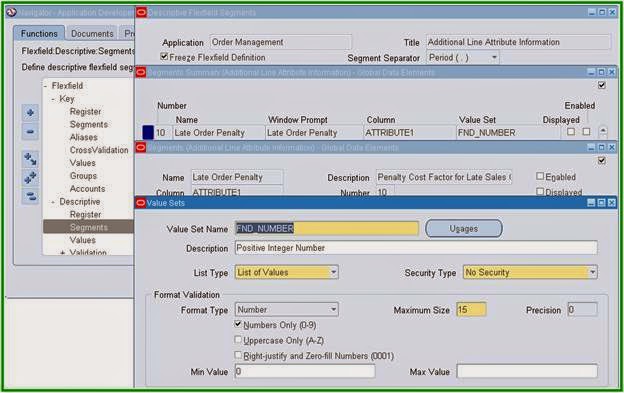Select Accounts in the Navigator tree
624x393 pixels.
tap(88, 189)
